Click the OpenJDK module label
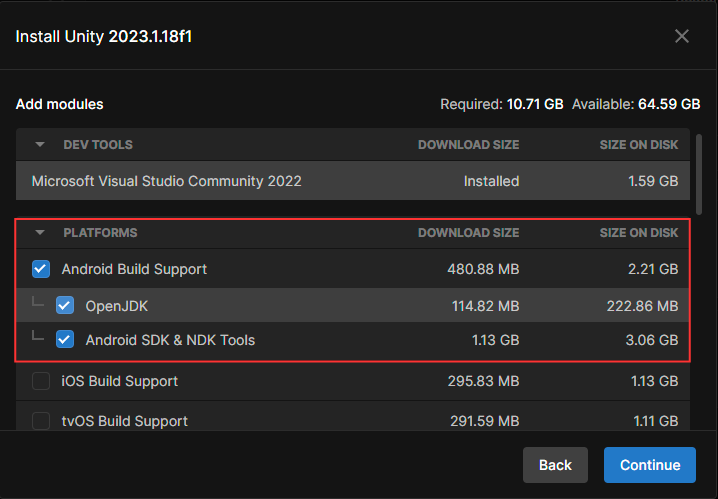 (117, 305)
